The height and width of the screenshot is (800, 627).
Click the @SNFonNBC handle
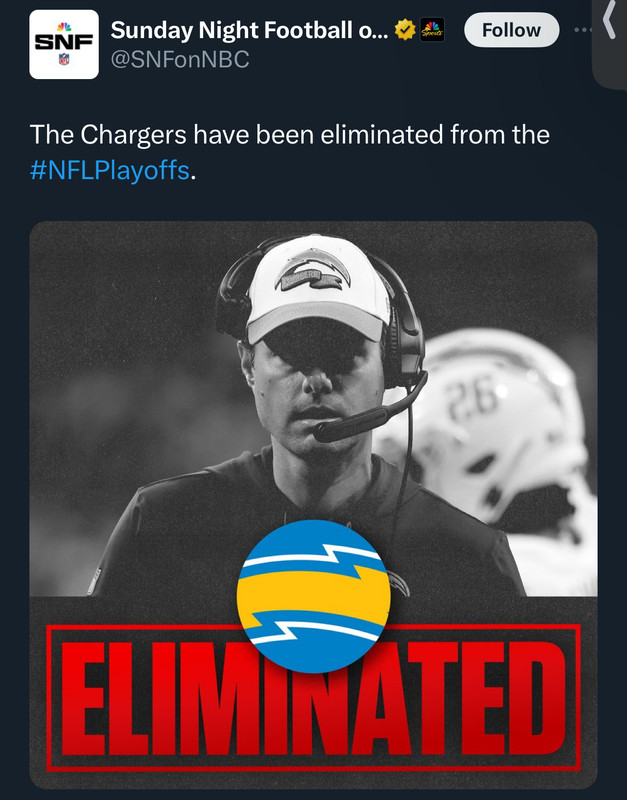coord(179,60)
